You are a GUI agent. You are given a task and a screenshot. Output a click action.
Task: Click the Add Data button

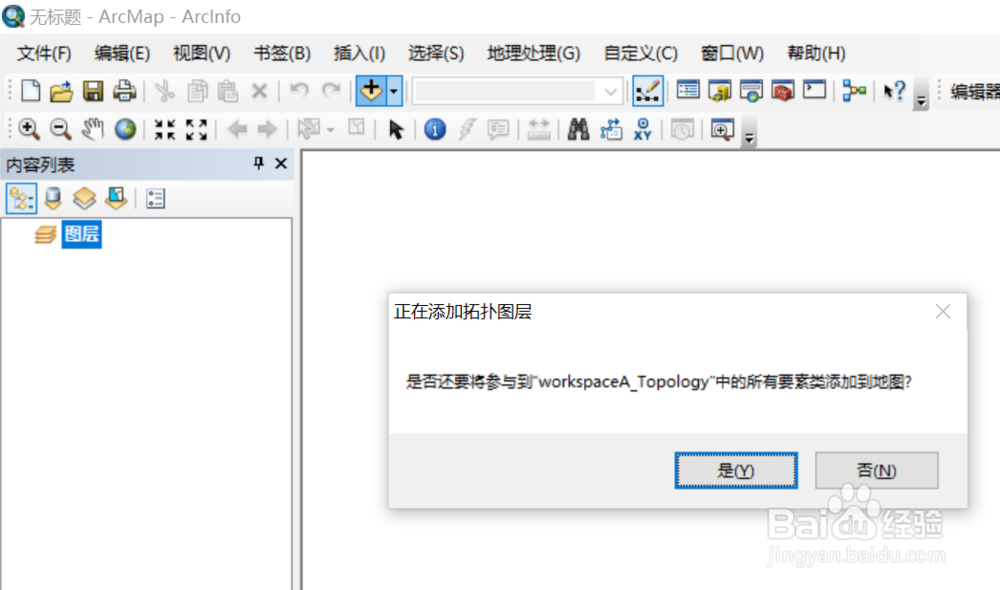[x=371, y=91]
